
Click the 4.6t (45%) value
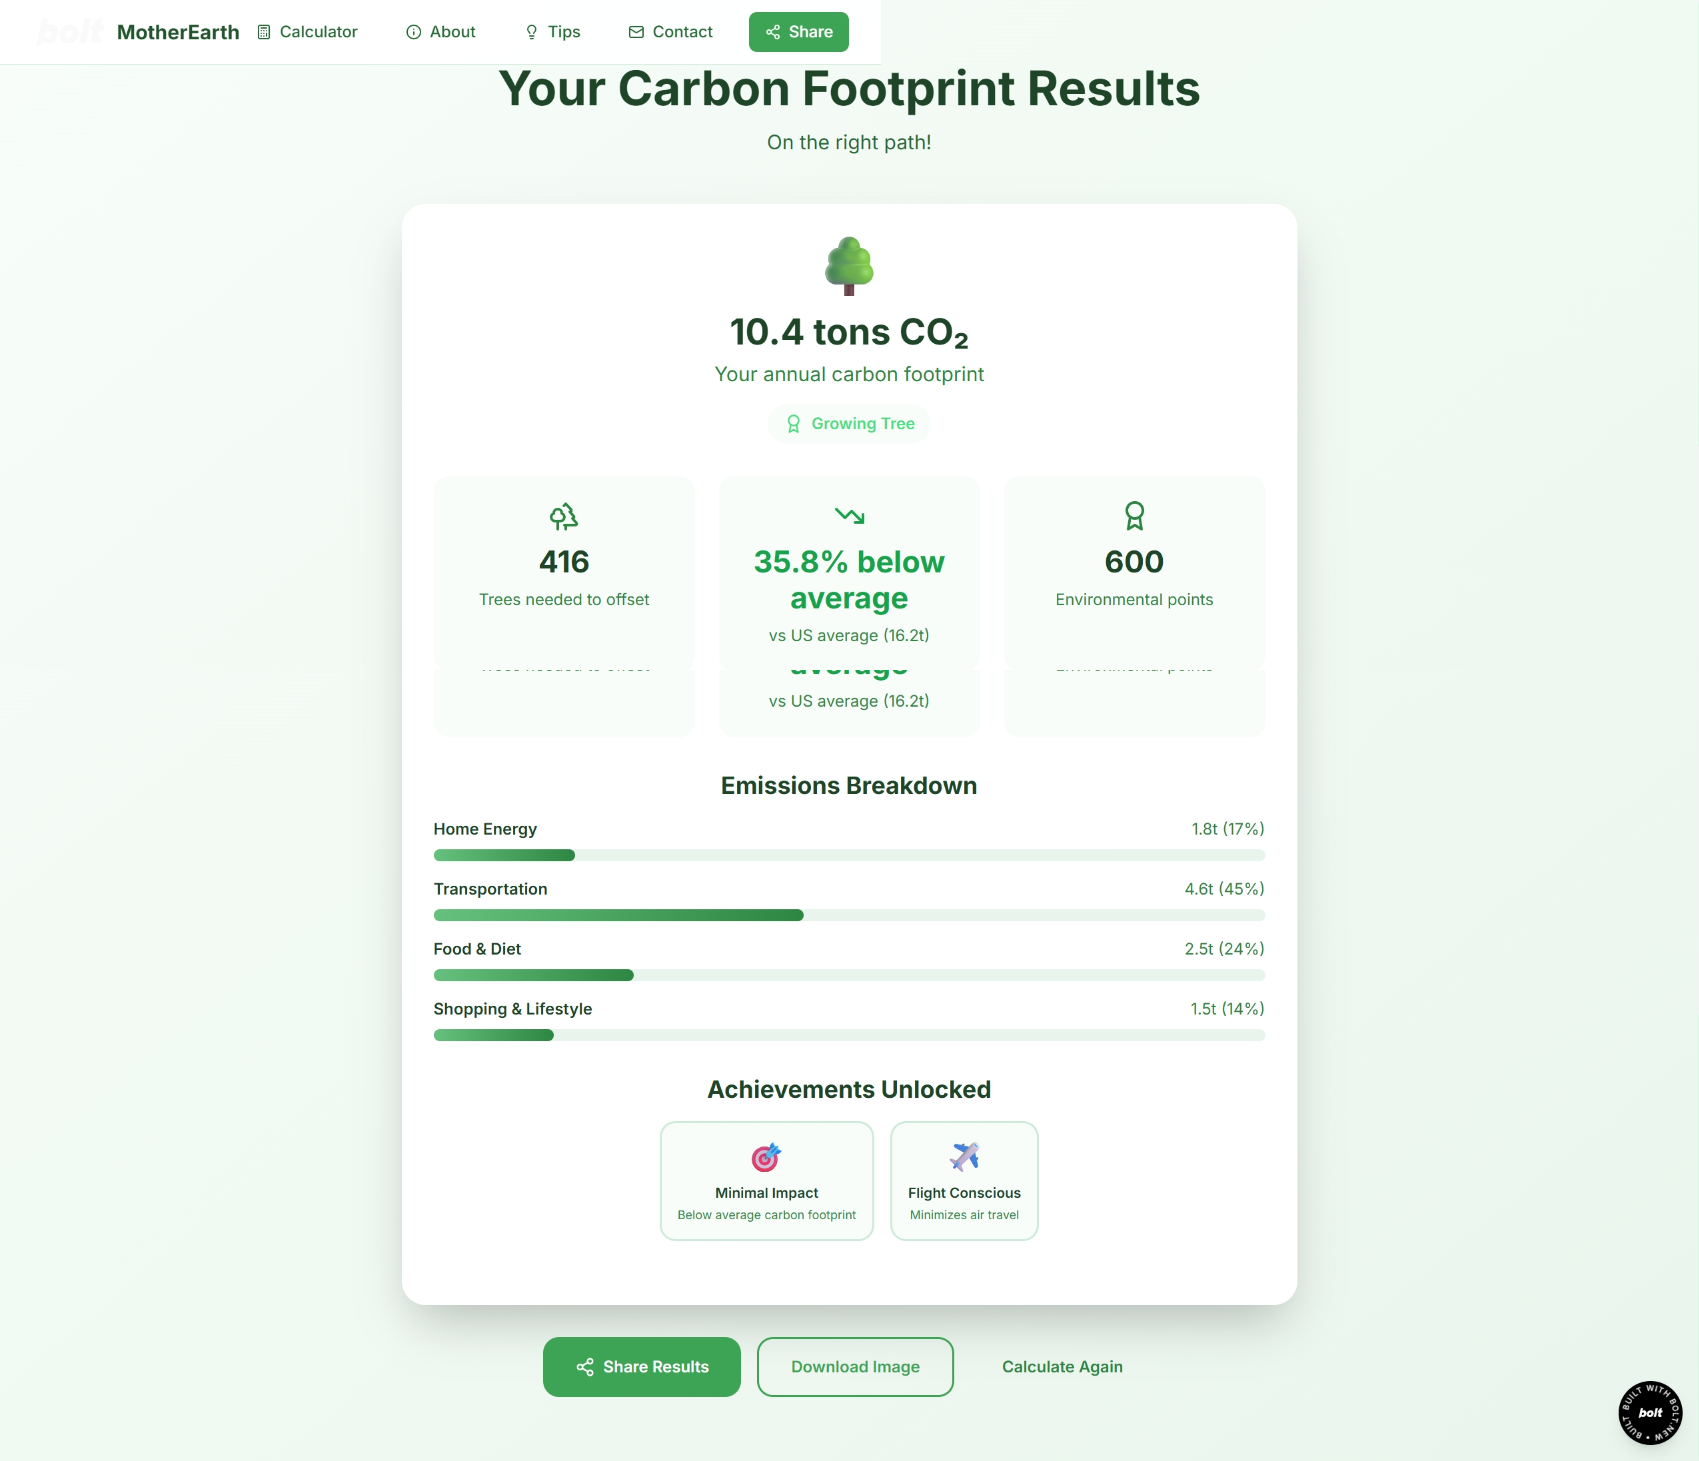(x=1225, y=889)
